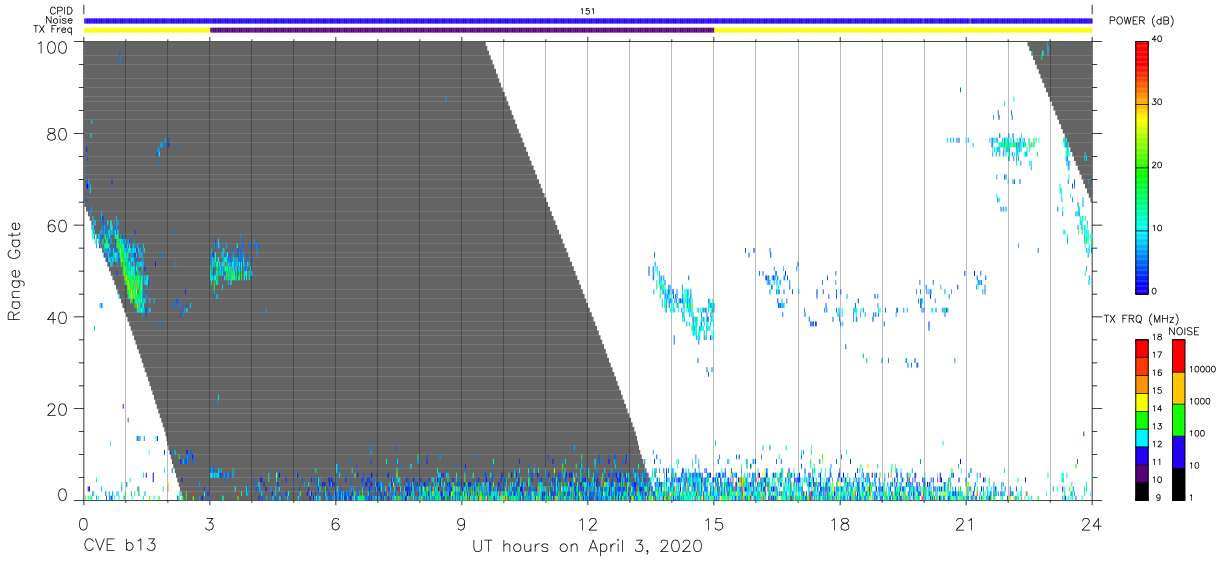Click the power scale label '40'
1228x567 pixels.
pyautogui.click(x=1157, y=39)
